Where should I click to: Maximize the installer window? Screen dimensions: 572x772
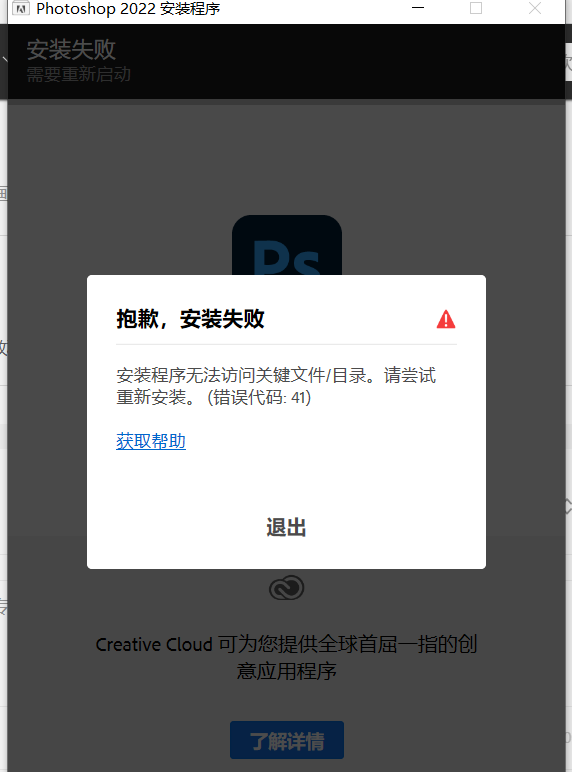point(476,8)
